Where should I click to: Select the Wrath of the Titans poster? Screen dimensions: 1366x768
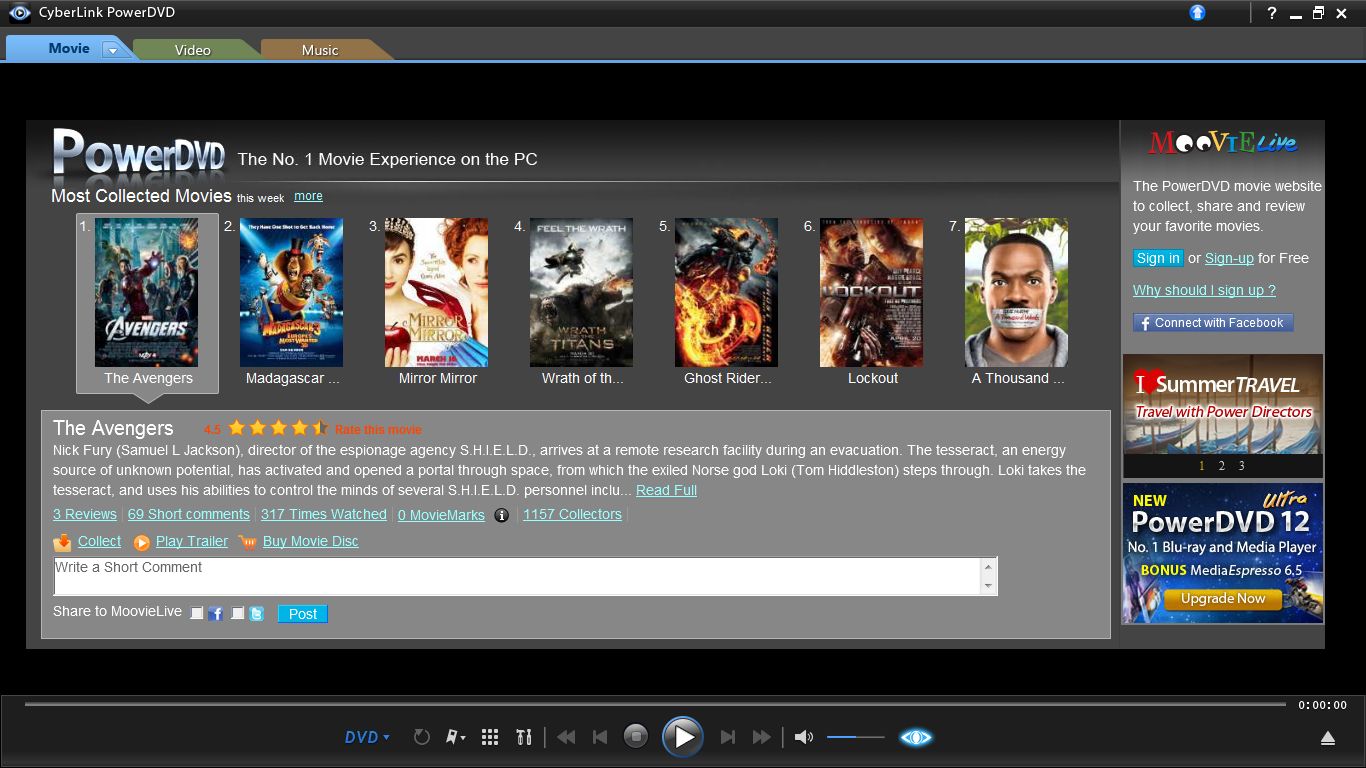coord(581,292)
